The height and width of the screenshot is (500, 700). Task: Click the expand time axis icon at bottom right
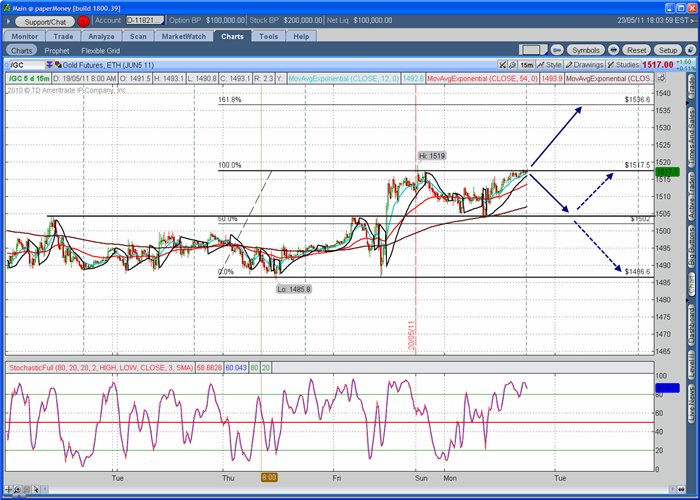click(681, 489)
